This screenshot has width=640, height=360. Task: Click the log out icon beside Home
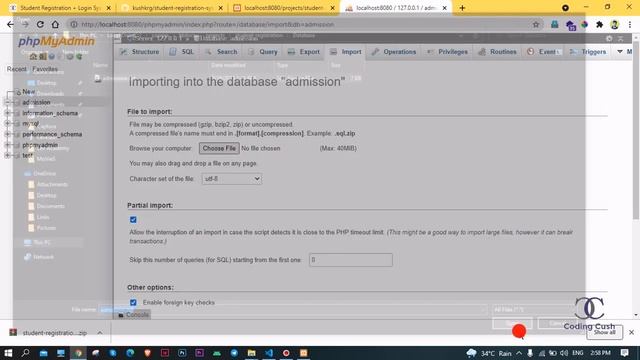coord(42,56)
